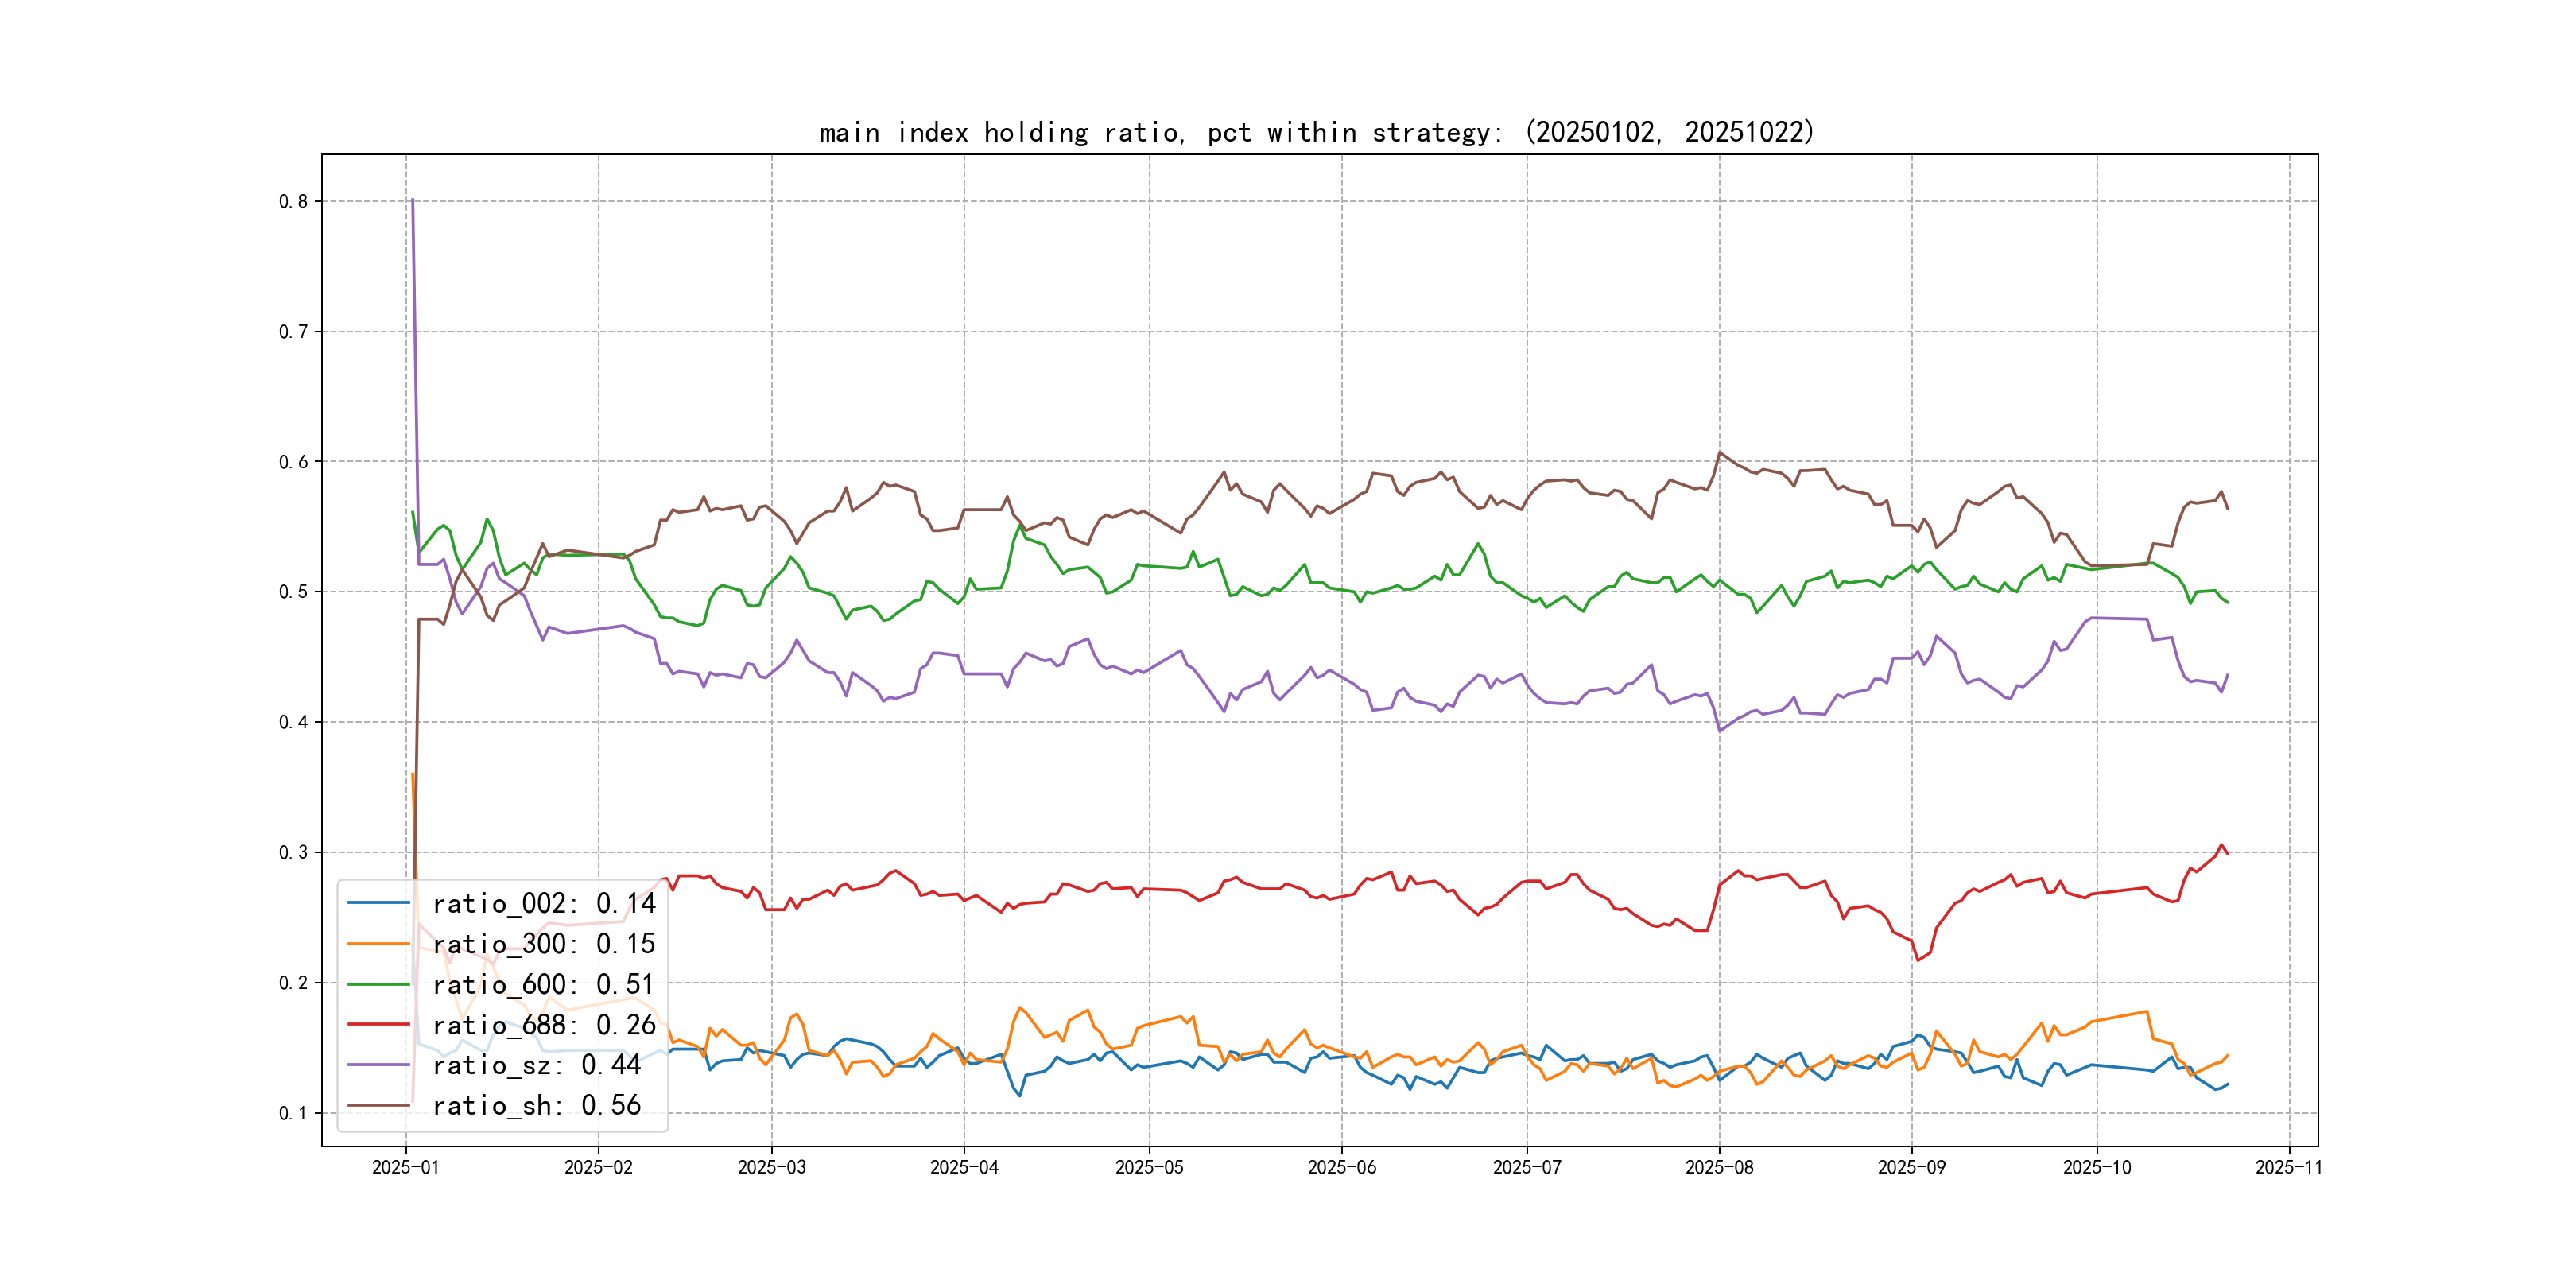Click the purple ratio_sz legend line swatch
This screenshot has width=2576, height=1288.
click(x=378, y=1065)
